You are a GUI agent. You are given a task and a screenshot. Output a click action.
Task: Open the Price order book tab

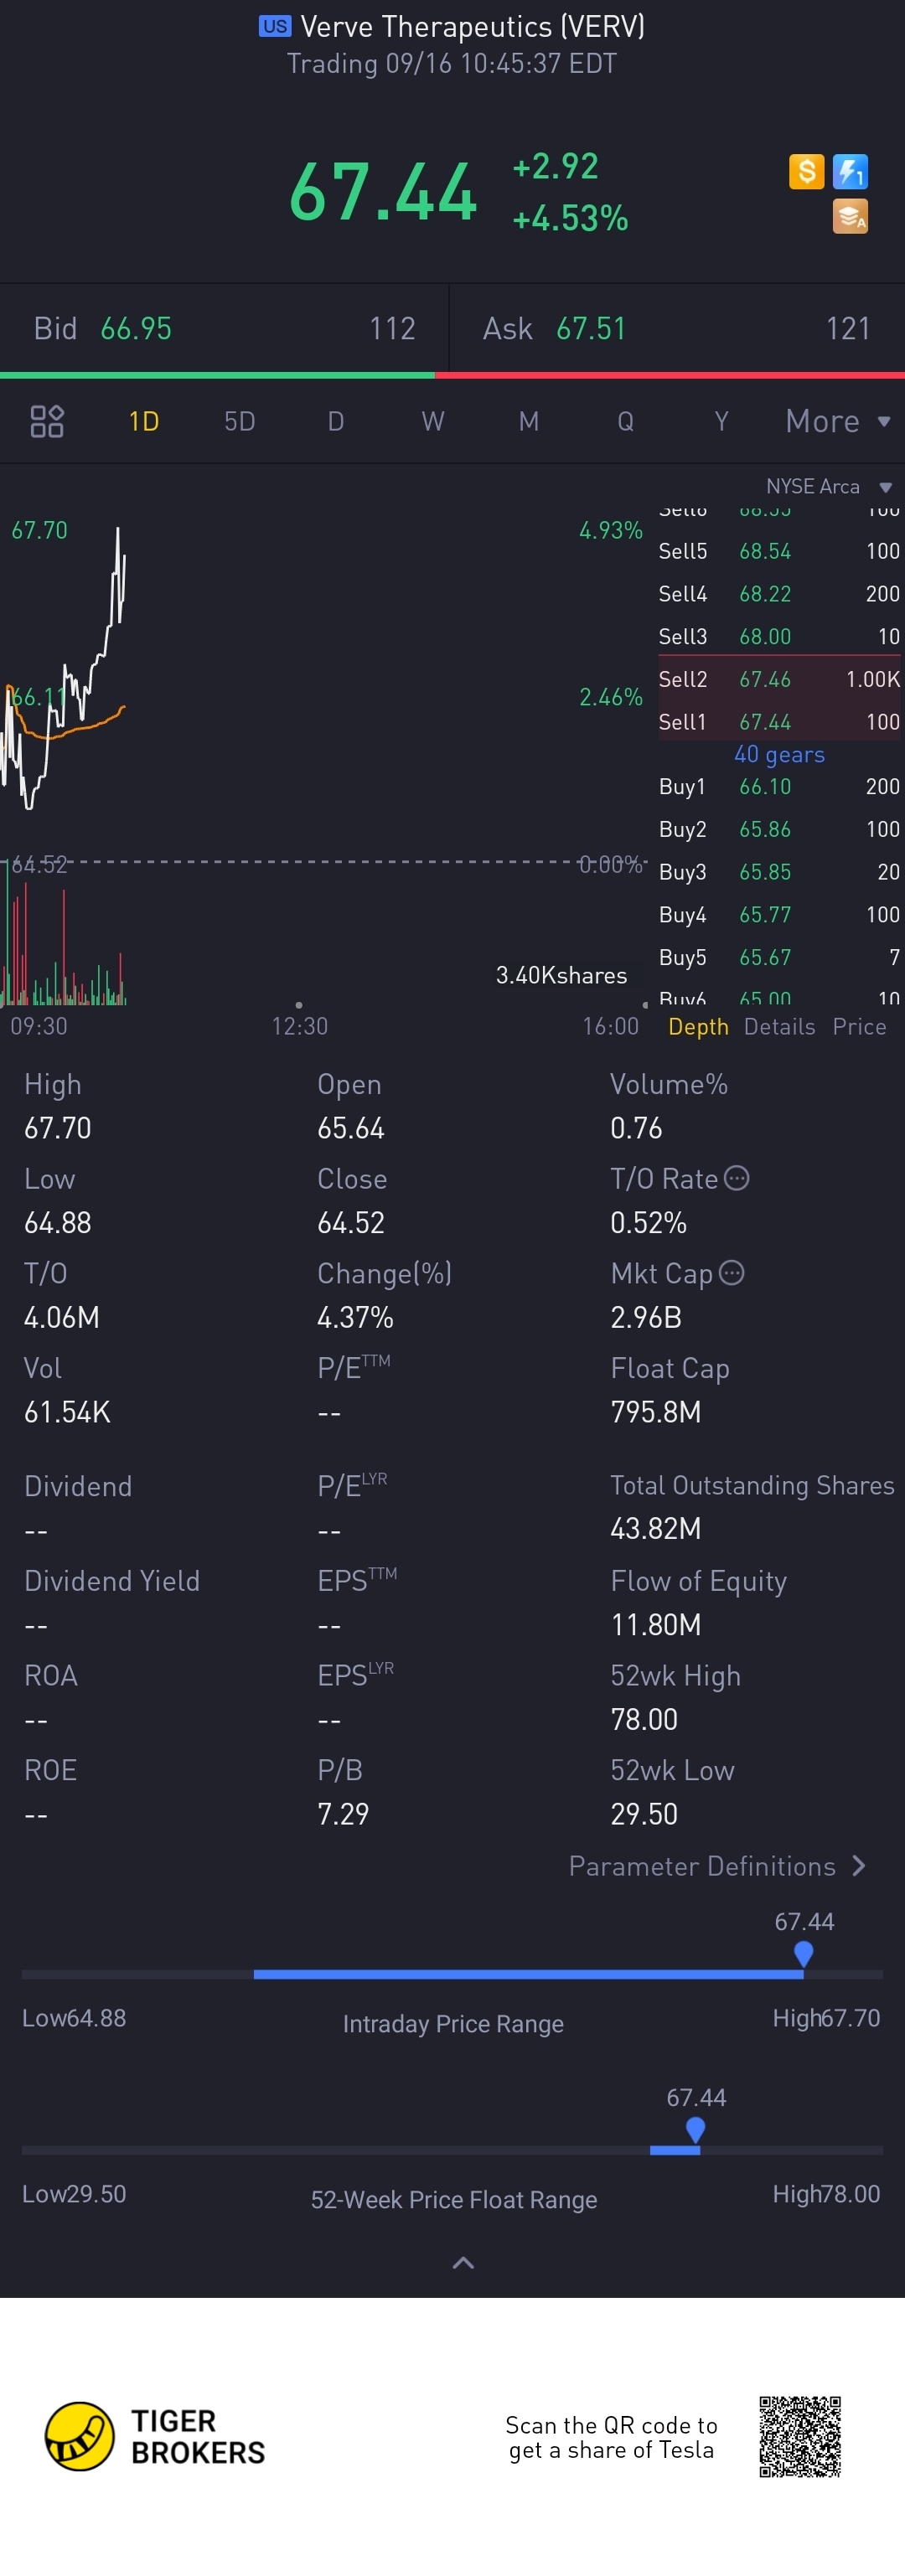tap(859, 1027)
